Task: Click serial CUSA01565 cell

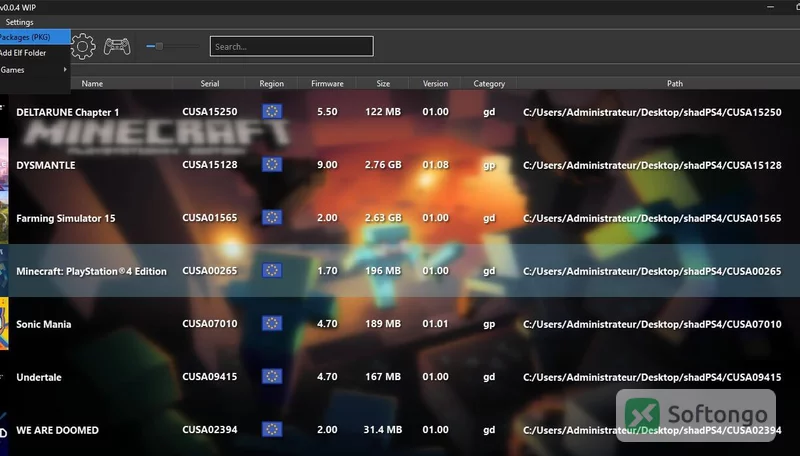Action: pos(210,218)
